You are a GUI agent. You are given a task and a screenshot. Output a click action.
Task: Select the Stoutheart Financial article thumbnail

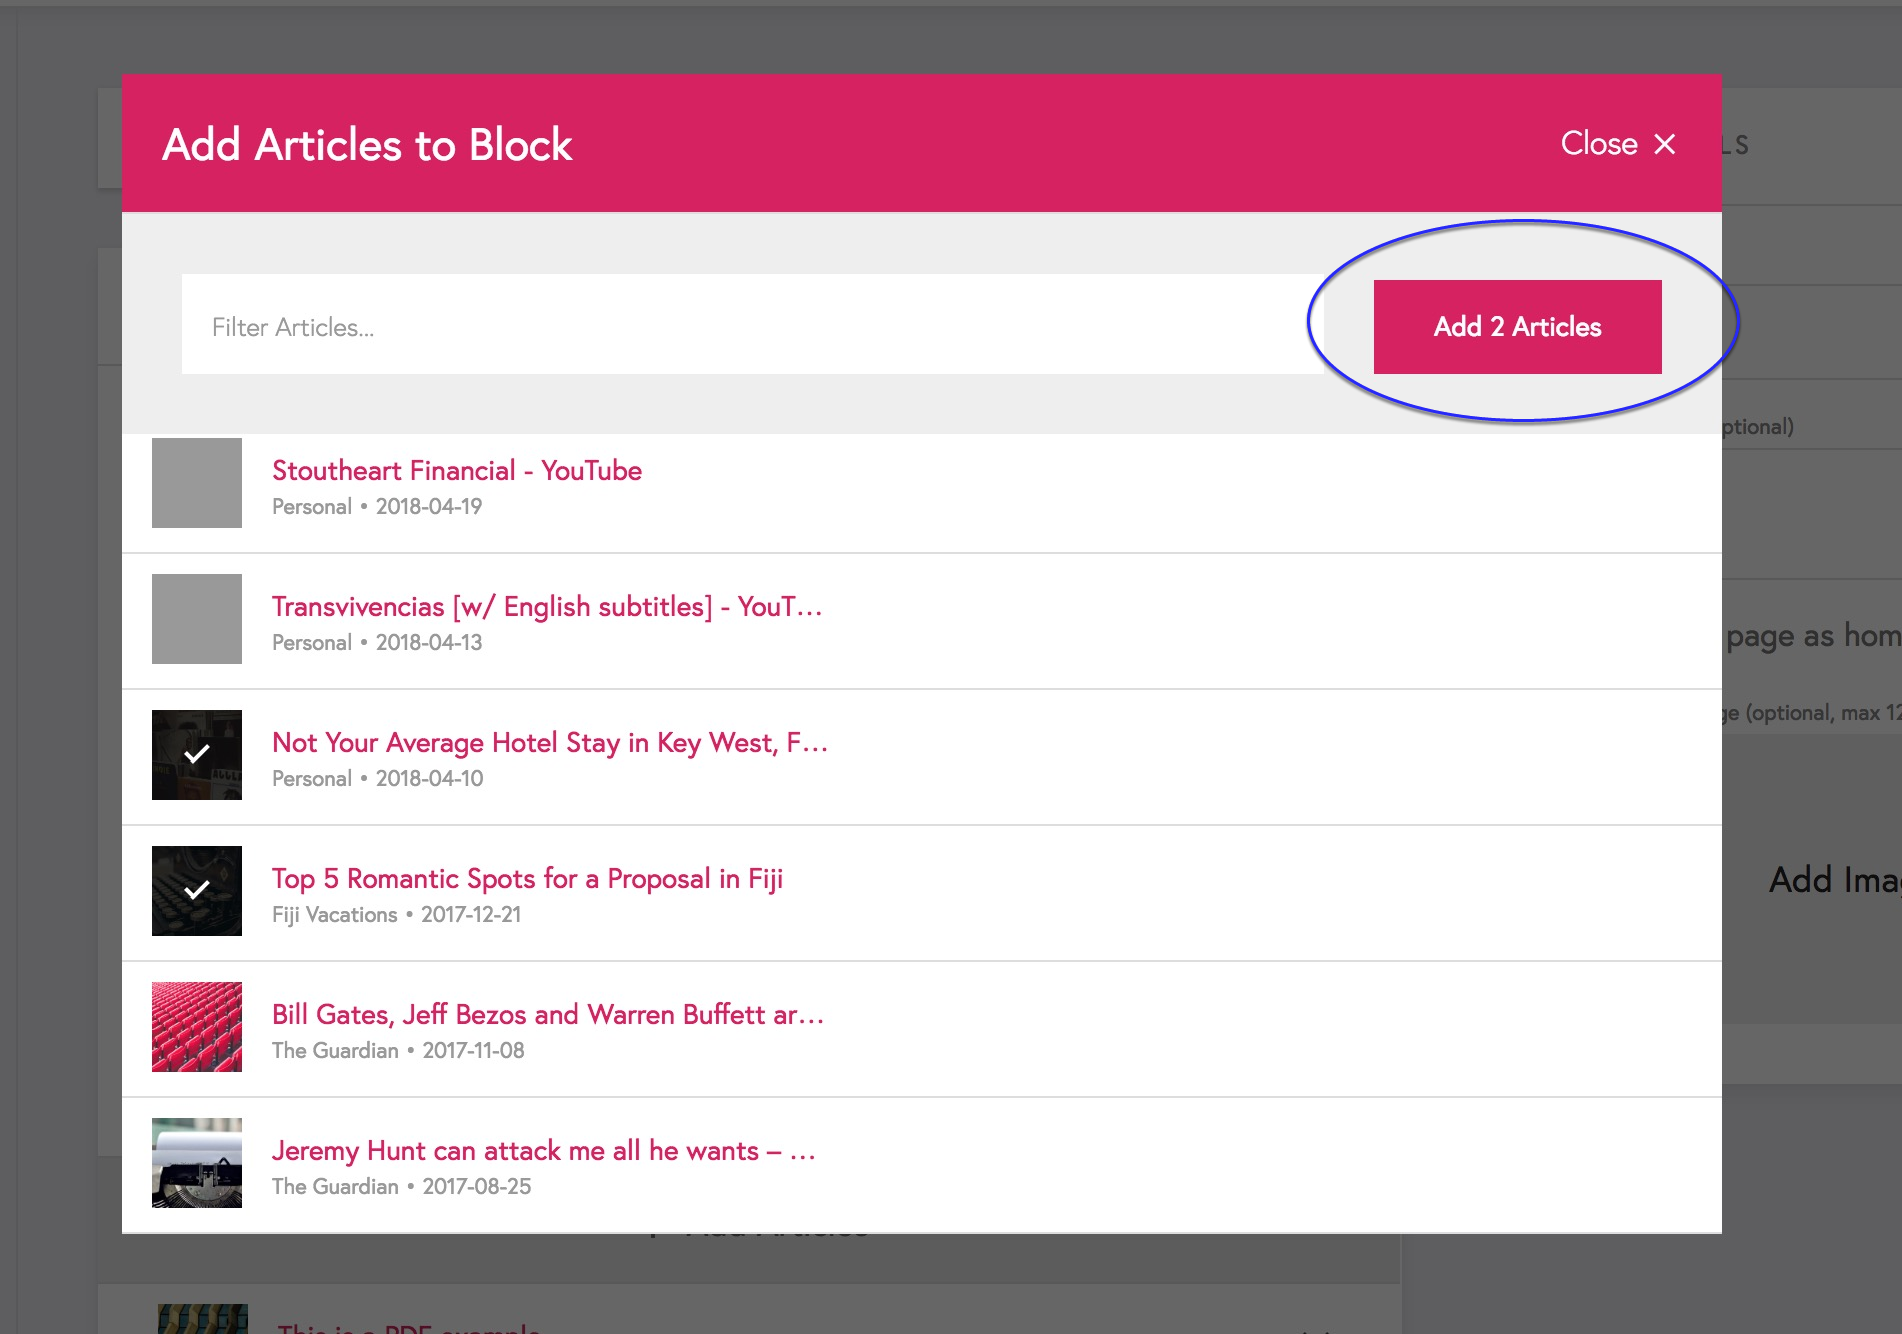[197, 483]
